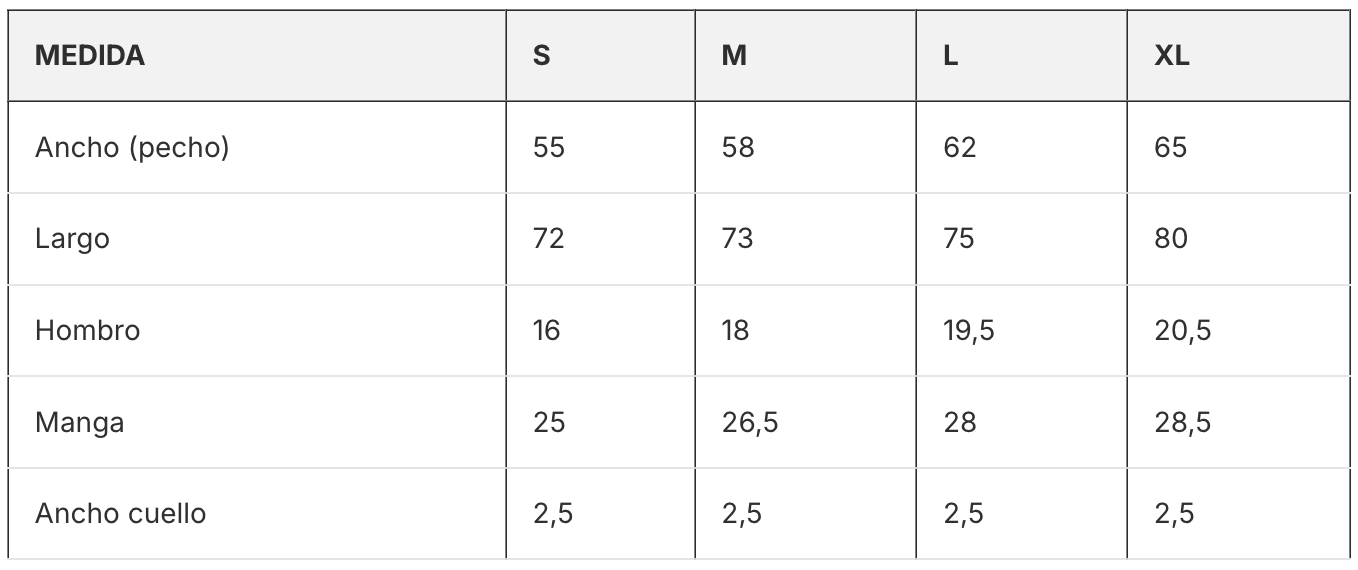Image resolution: width=1358 pixels, height=570 pixels.
Task: Select the M size column header
Action: tap(734, 56)
